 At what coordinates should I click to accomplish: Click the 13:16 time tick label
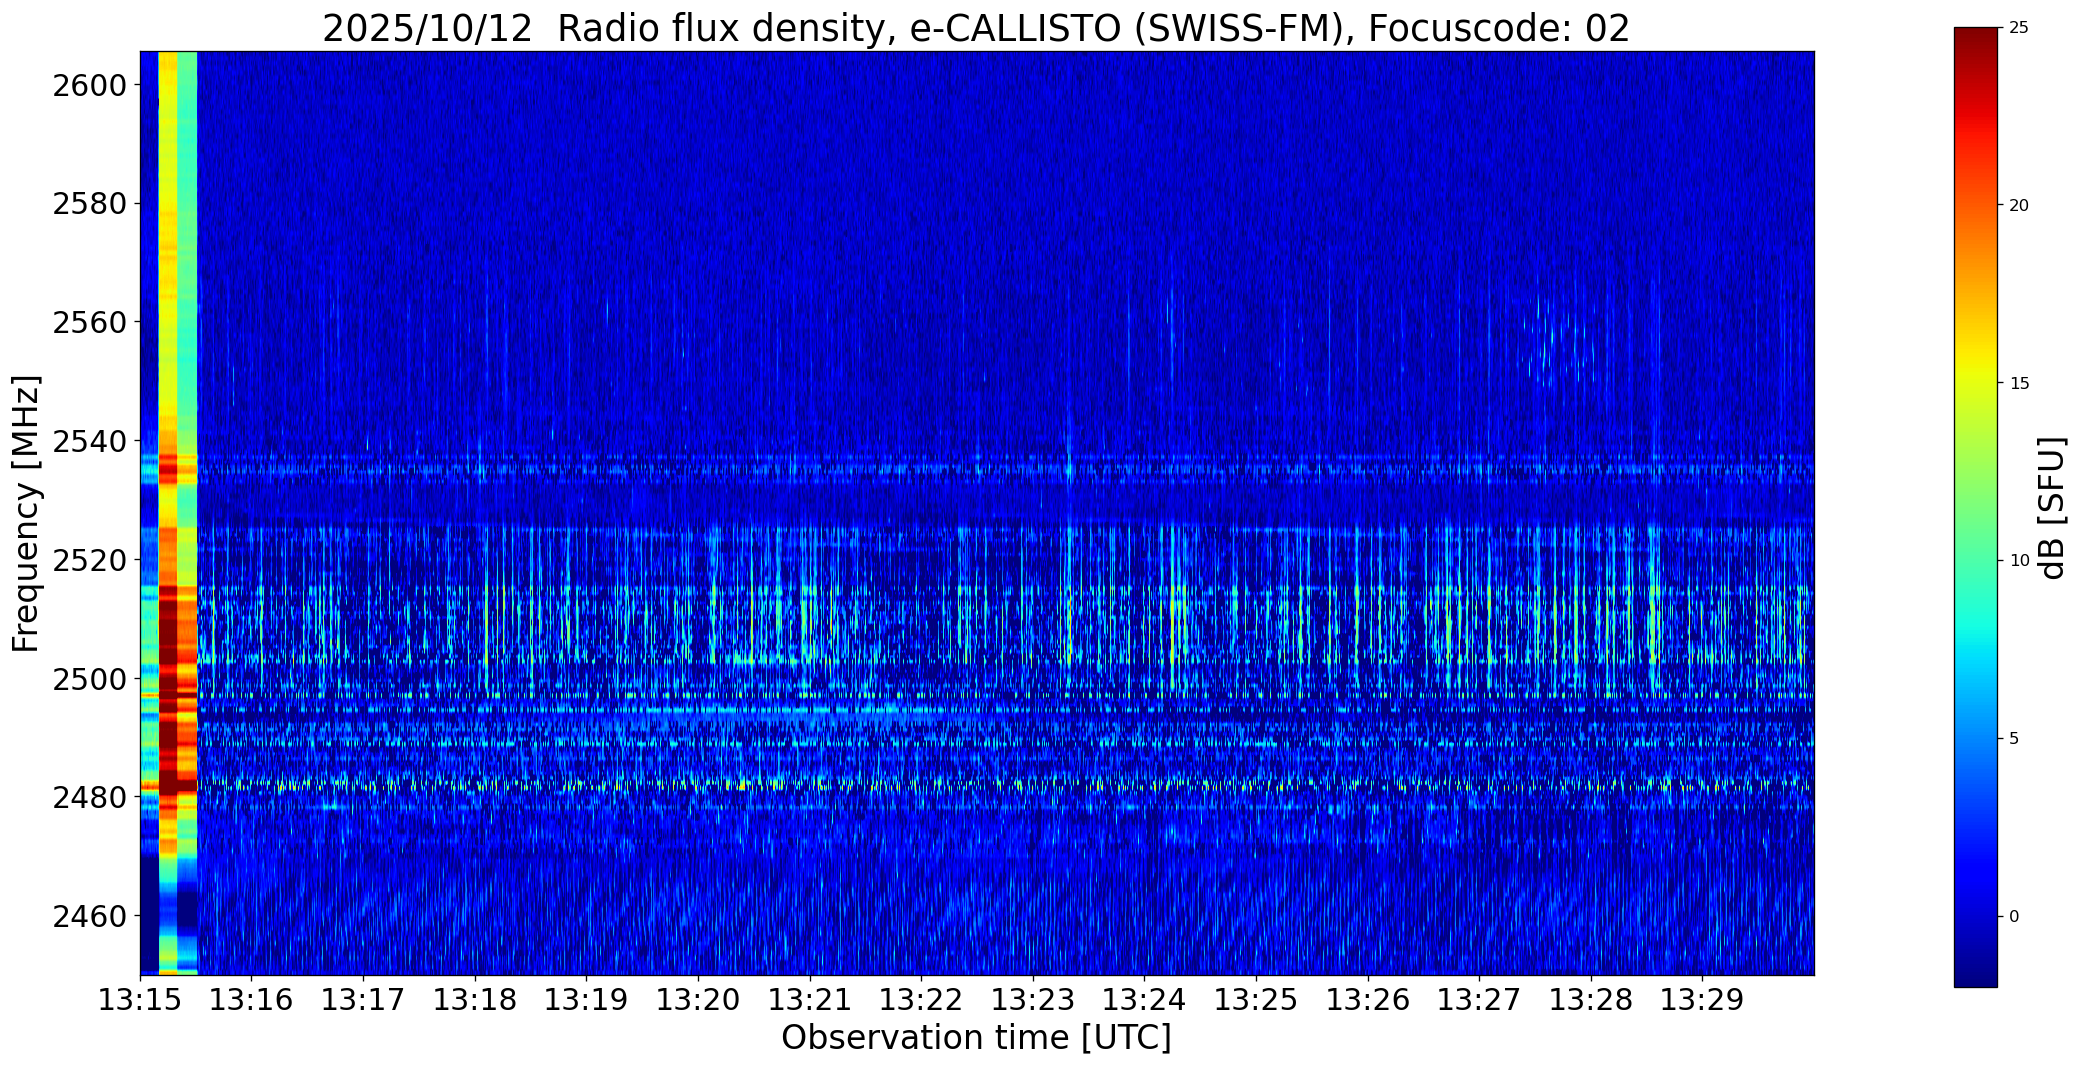click(x=252, y=1000)
